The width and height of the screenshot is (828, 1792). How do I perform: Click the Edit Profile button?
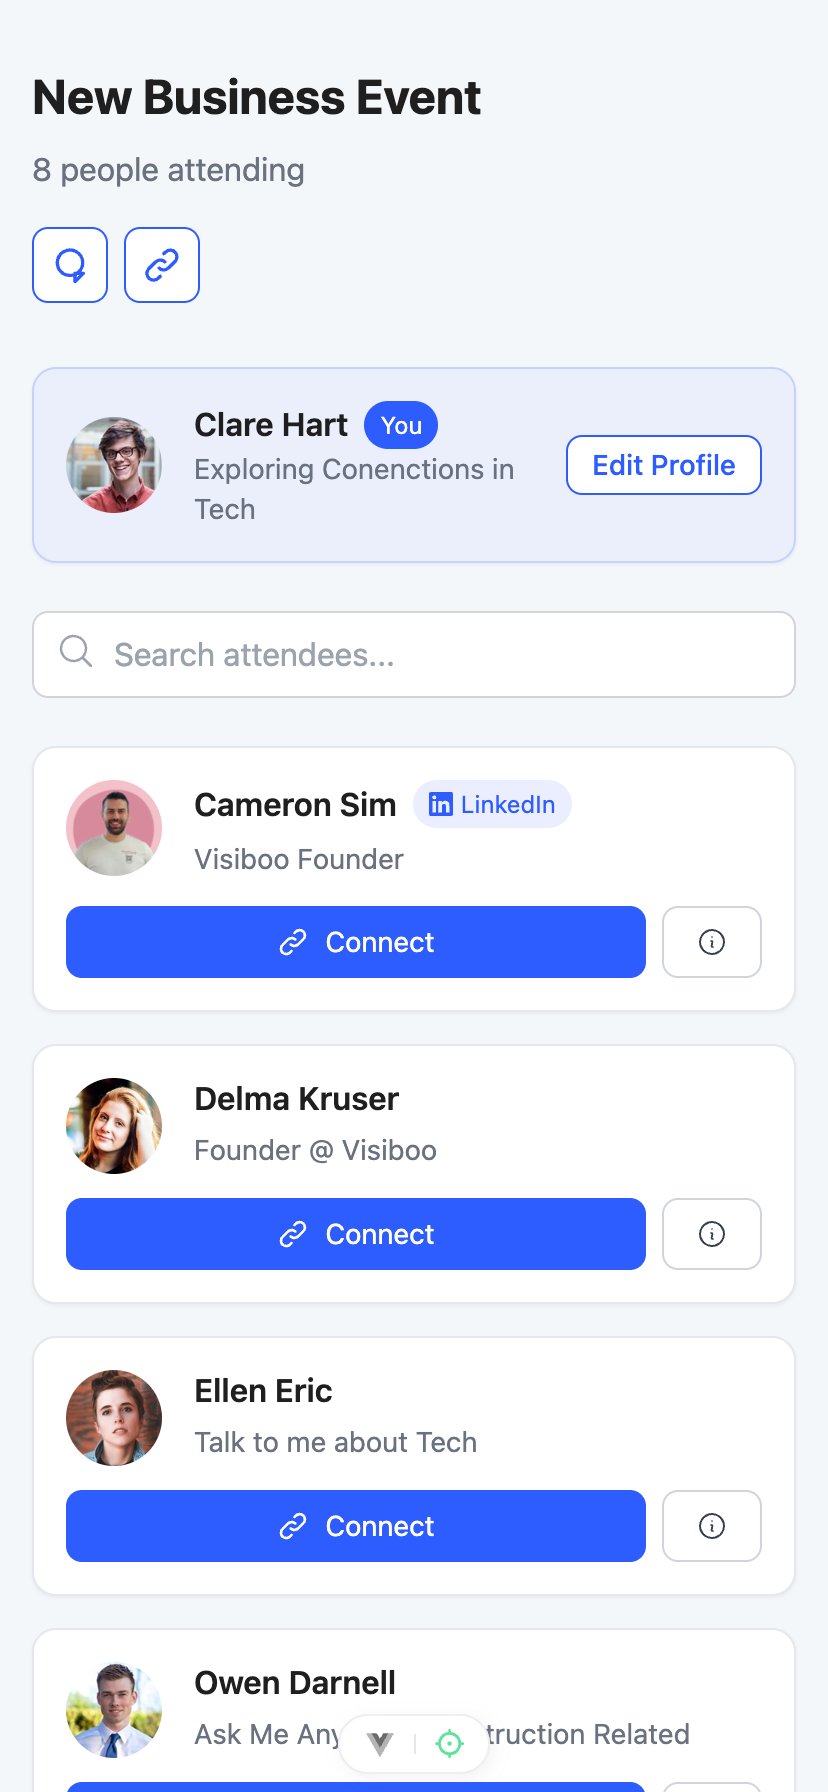664,465
